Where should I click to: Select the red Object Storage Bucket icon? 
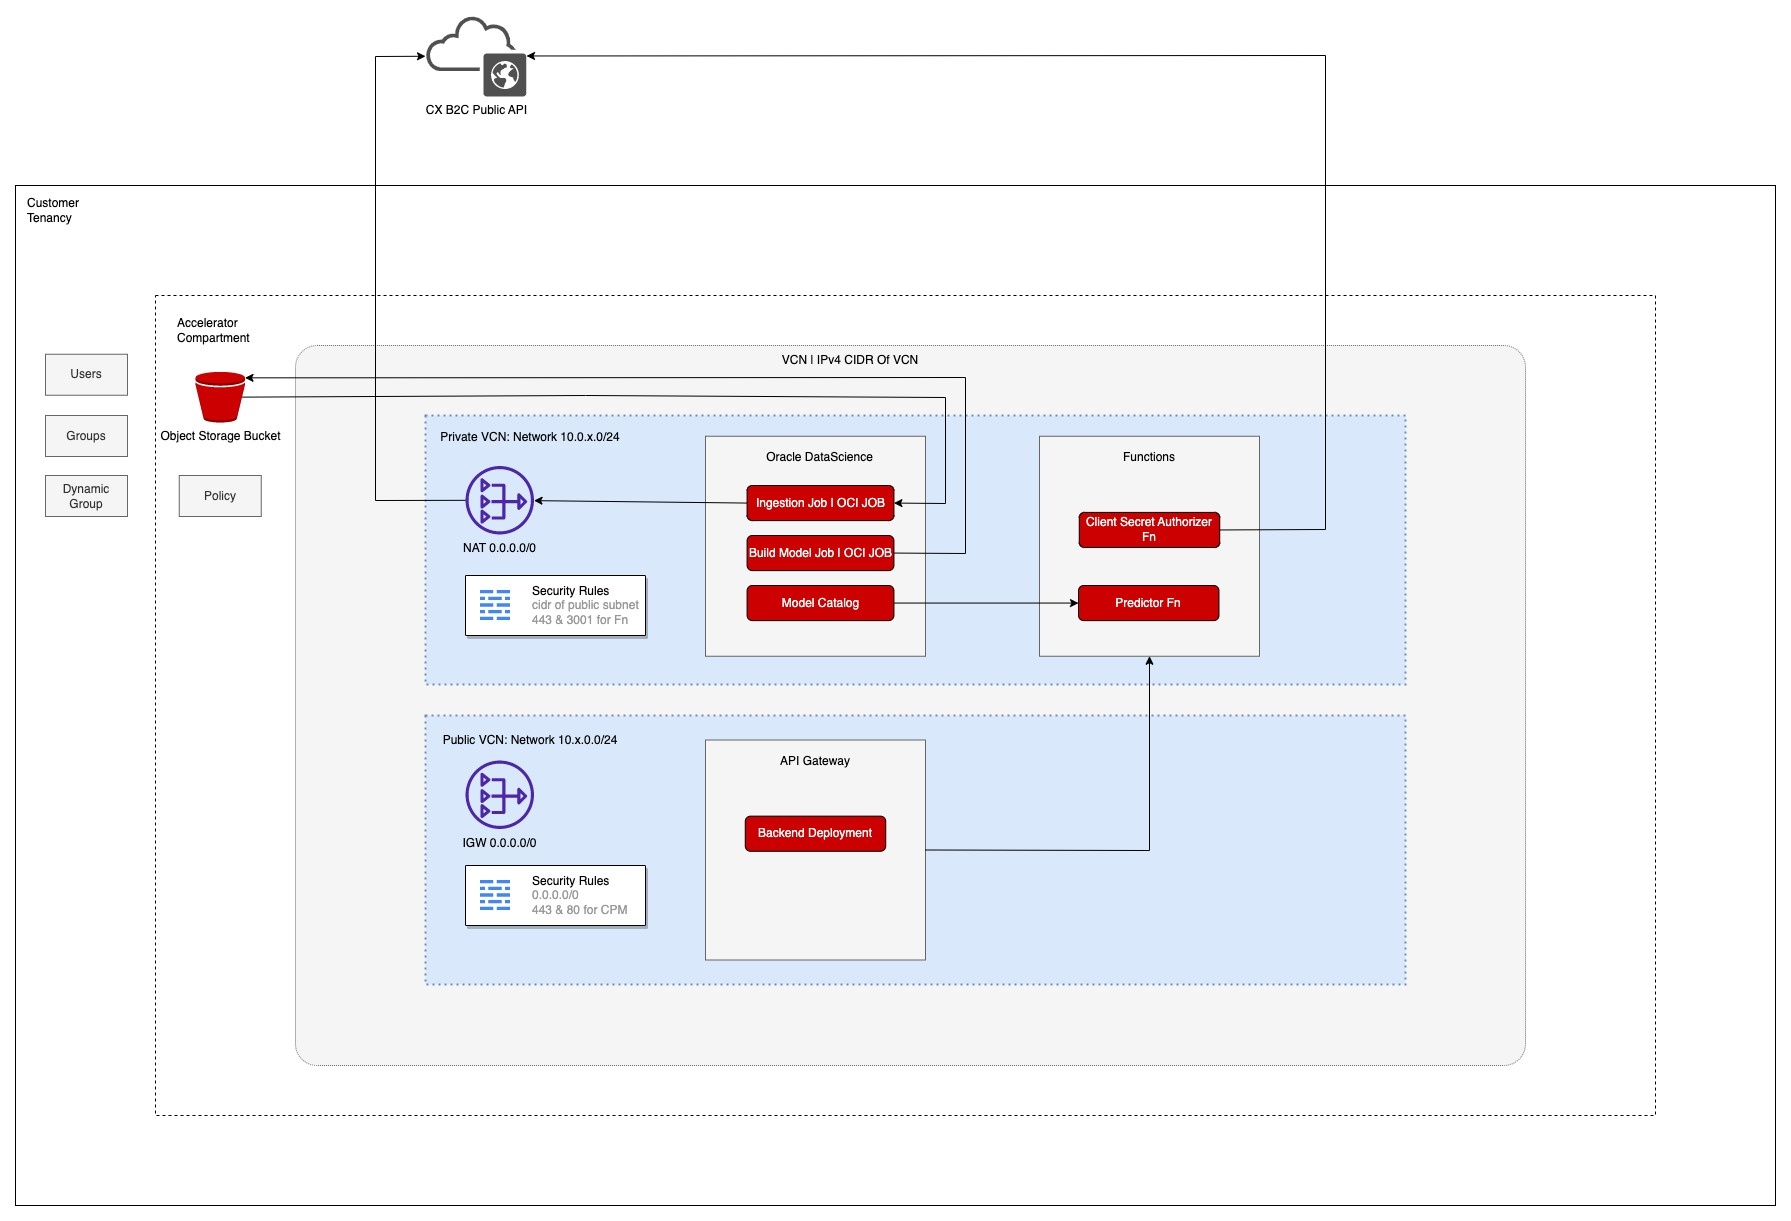220,397
